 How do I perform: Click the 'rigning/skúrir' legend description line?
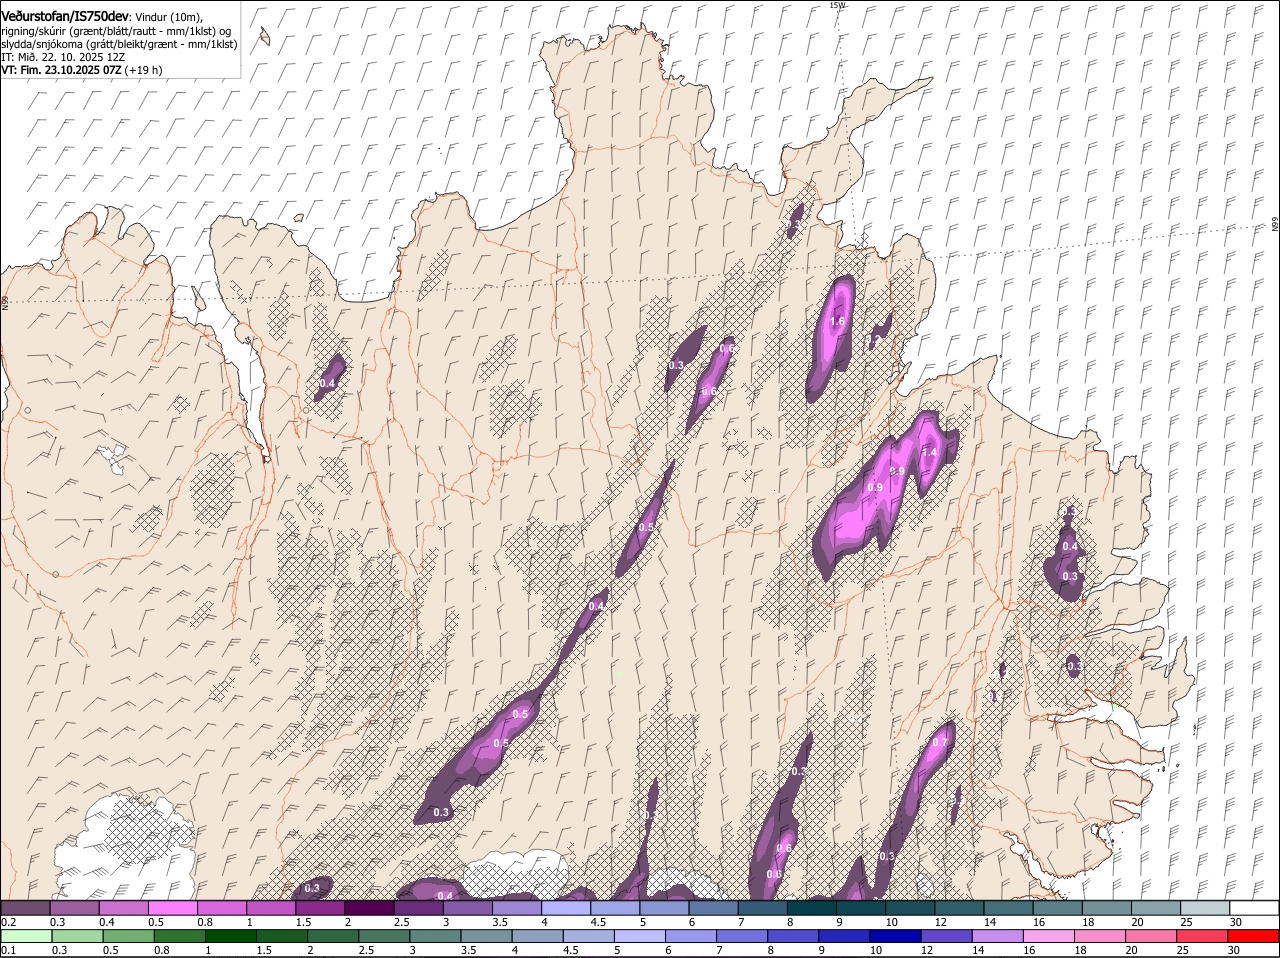tap(116, 31)
